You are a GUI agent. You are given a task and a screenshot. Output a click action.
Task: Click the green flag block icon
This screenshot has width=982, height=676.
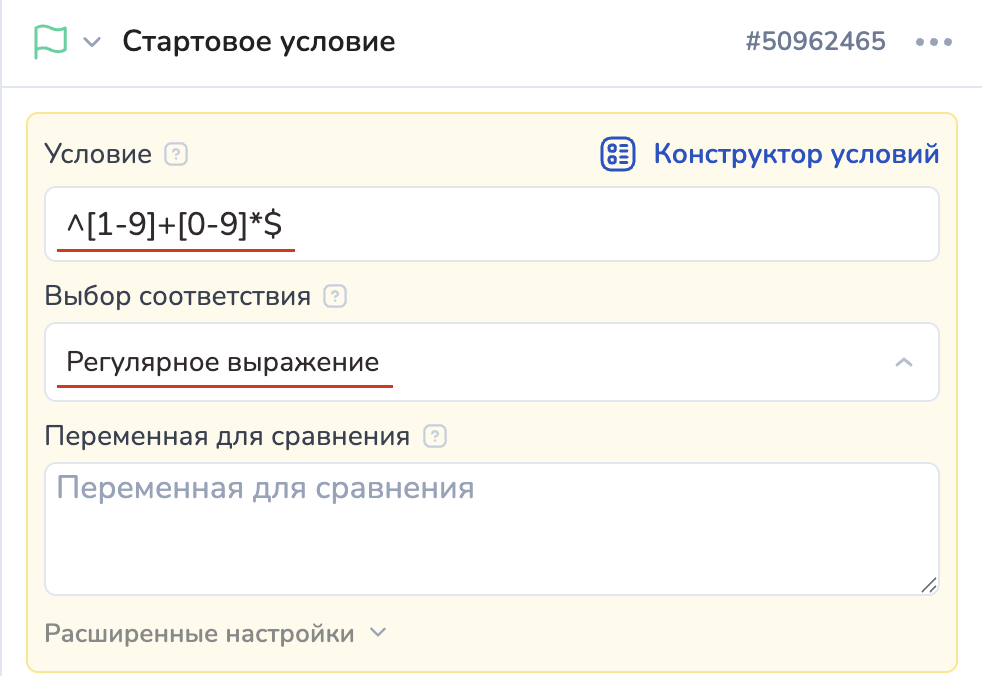[x=49, y=42]
